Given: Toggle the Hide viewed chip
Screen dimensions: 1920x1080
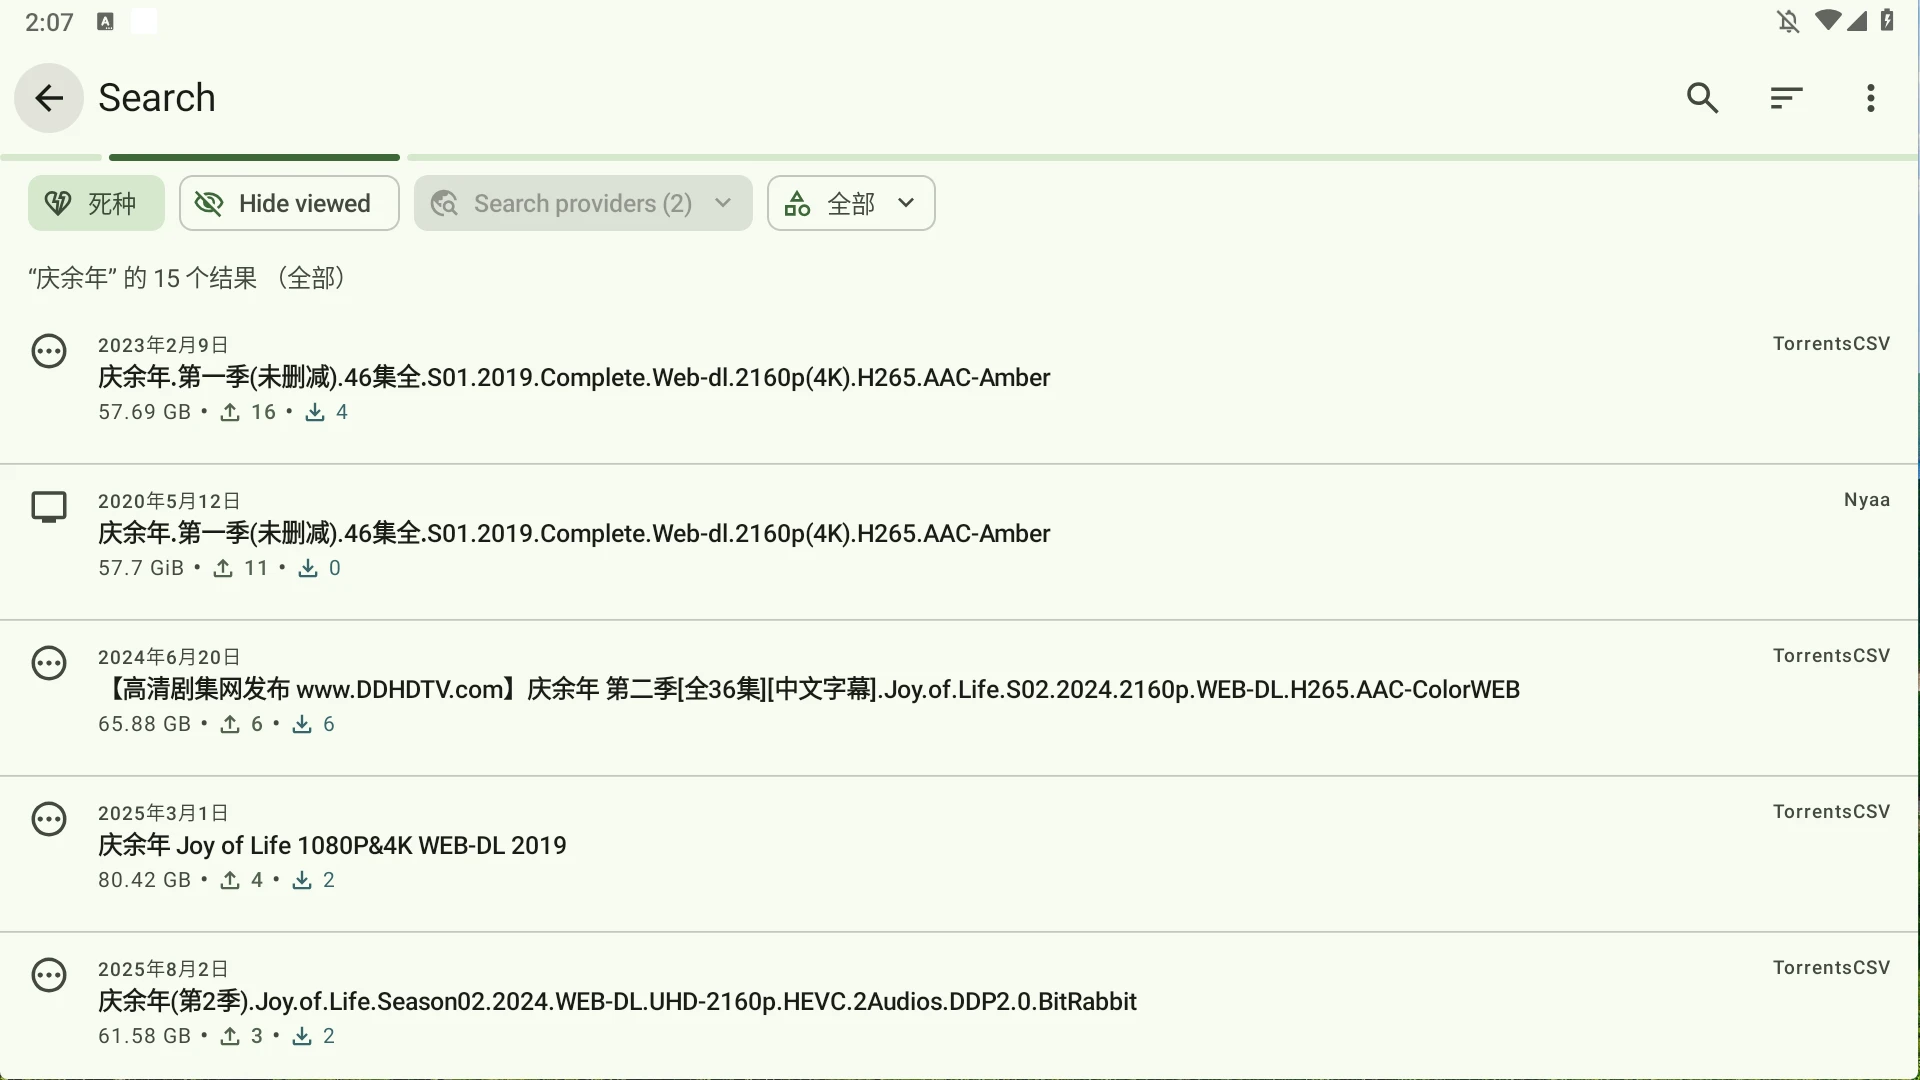Looking at the screenshot, I should click(x=289, y=203).
